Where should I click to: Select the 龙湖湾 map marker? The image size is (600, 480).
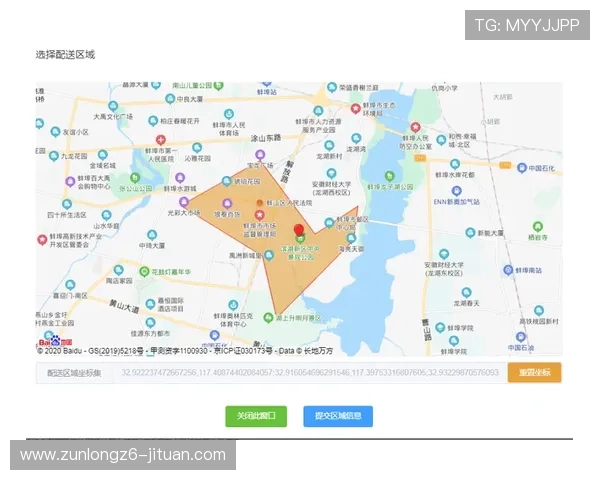point(356,138)
